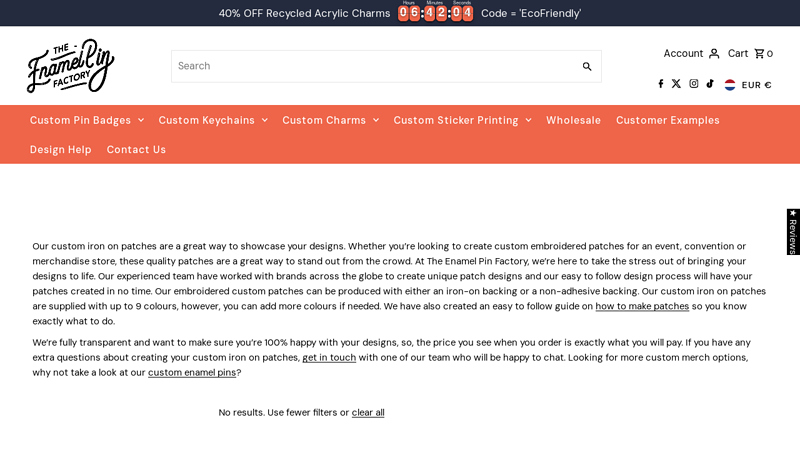Expand the Custom Sticker Printing menu
The width and height of the screenshot is (800, 450).
(x=462, y=120)
